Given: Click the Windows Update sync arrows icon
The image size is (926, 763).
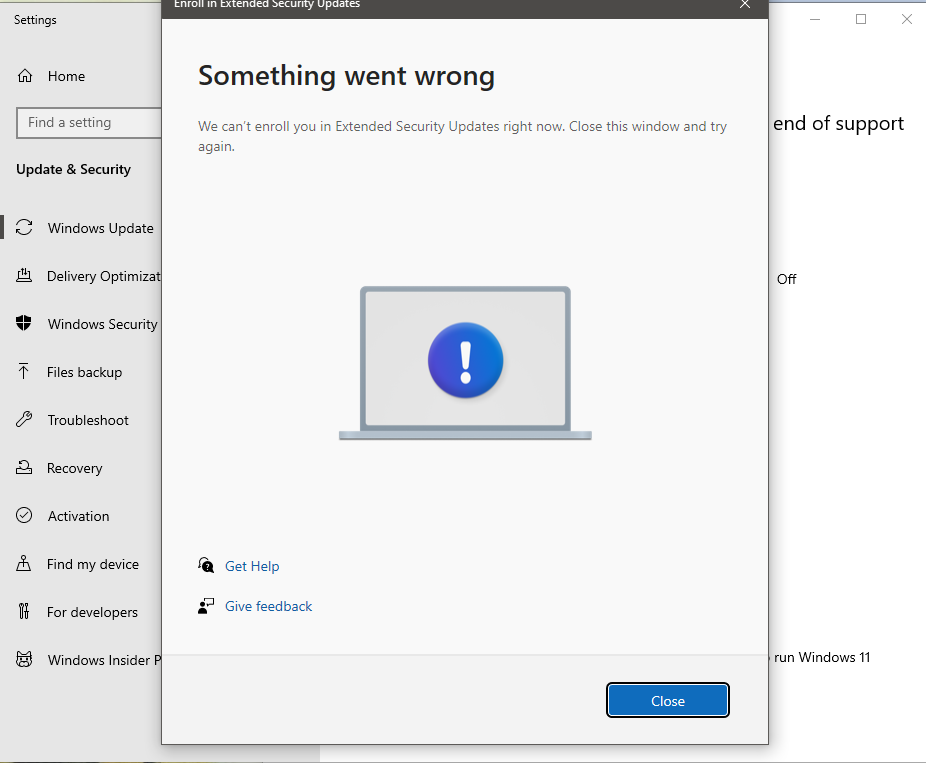Looking at the screenshot, I should (x=24, y=227).
